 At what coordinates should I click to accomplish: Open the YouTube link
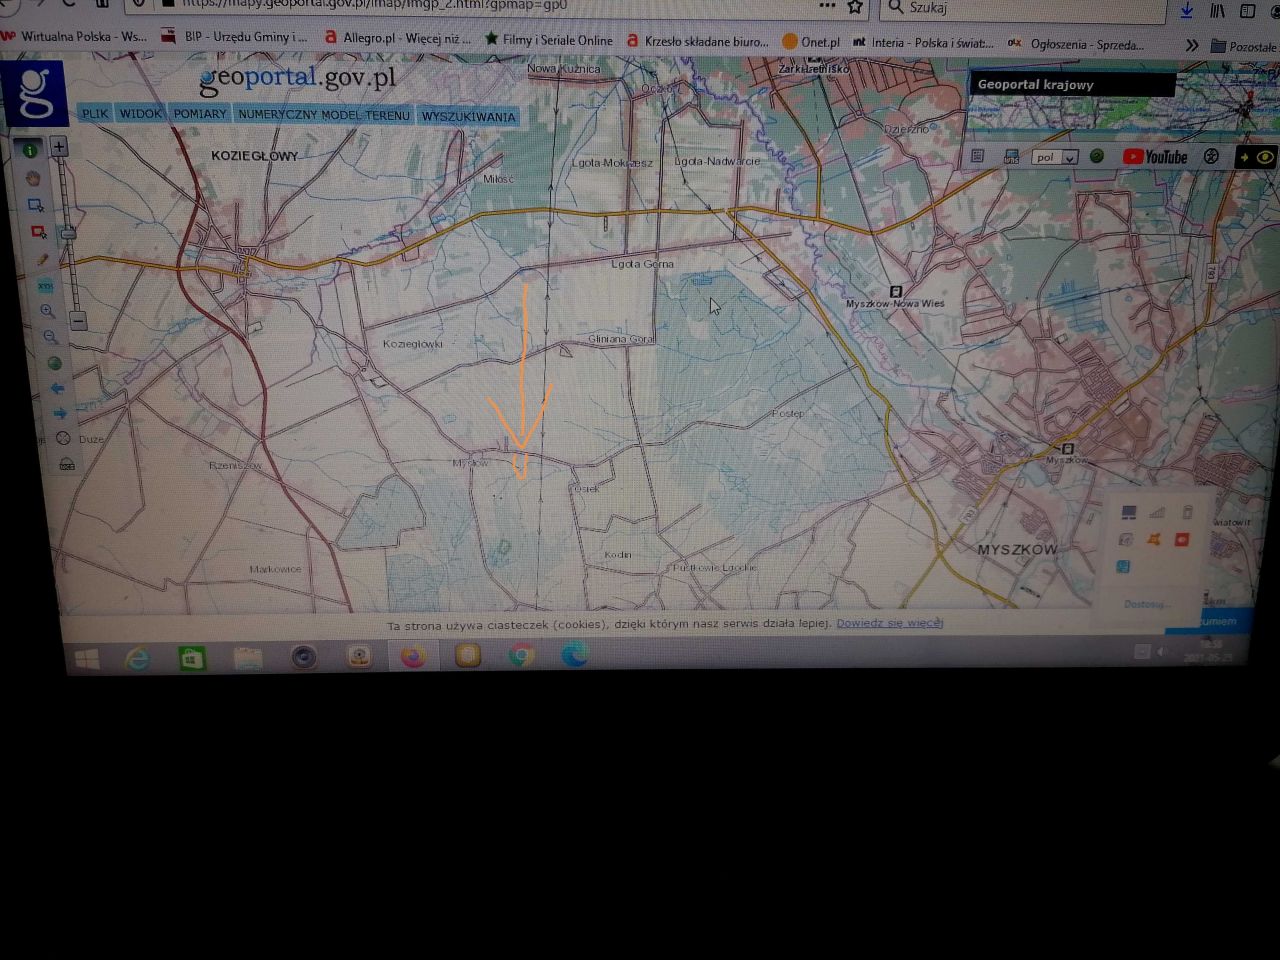(x=1155, y=157)
